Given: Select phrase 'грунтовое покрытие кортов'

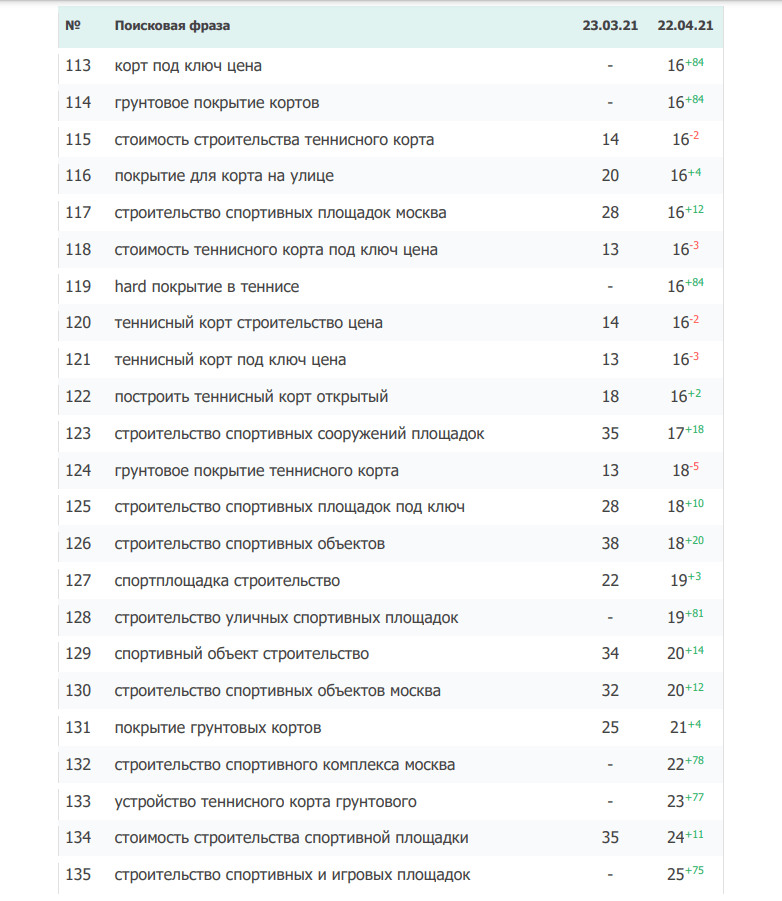Looking at the screenshot, I should point(217,103).
